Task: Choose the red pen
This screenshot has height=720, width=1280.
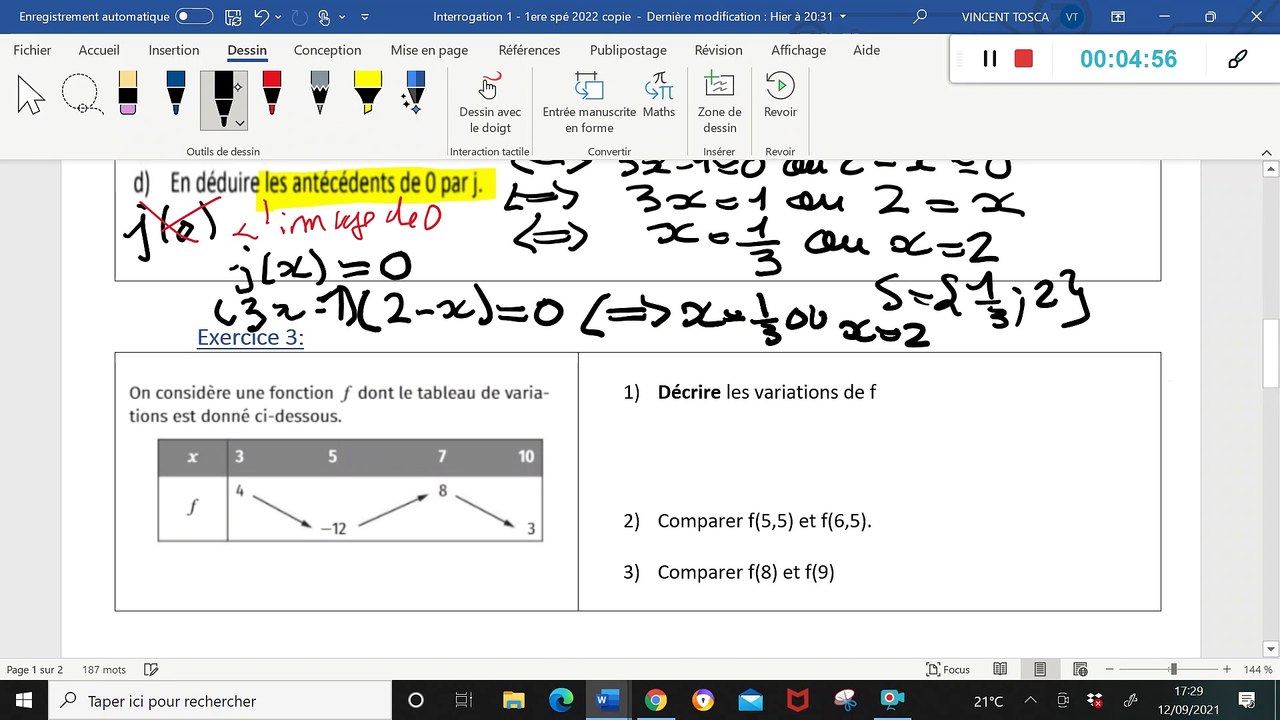Action: 271,93
